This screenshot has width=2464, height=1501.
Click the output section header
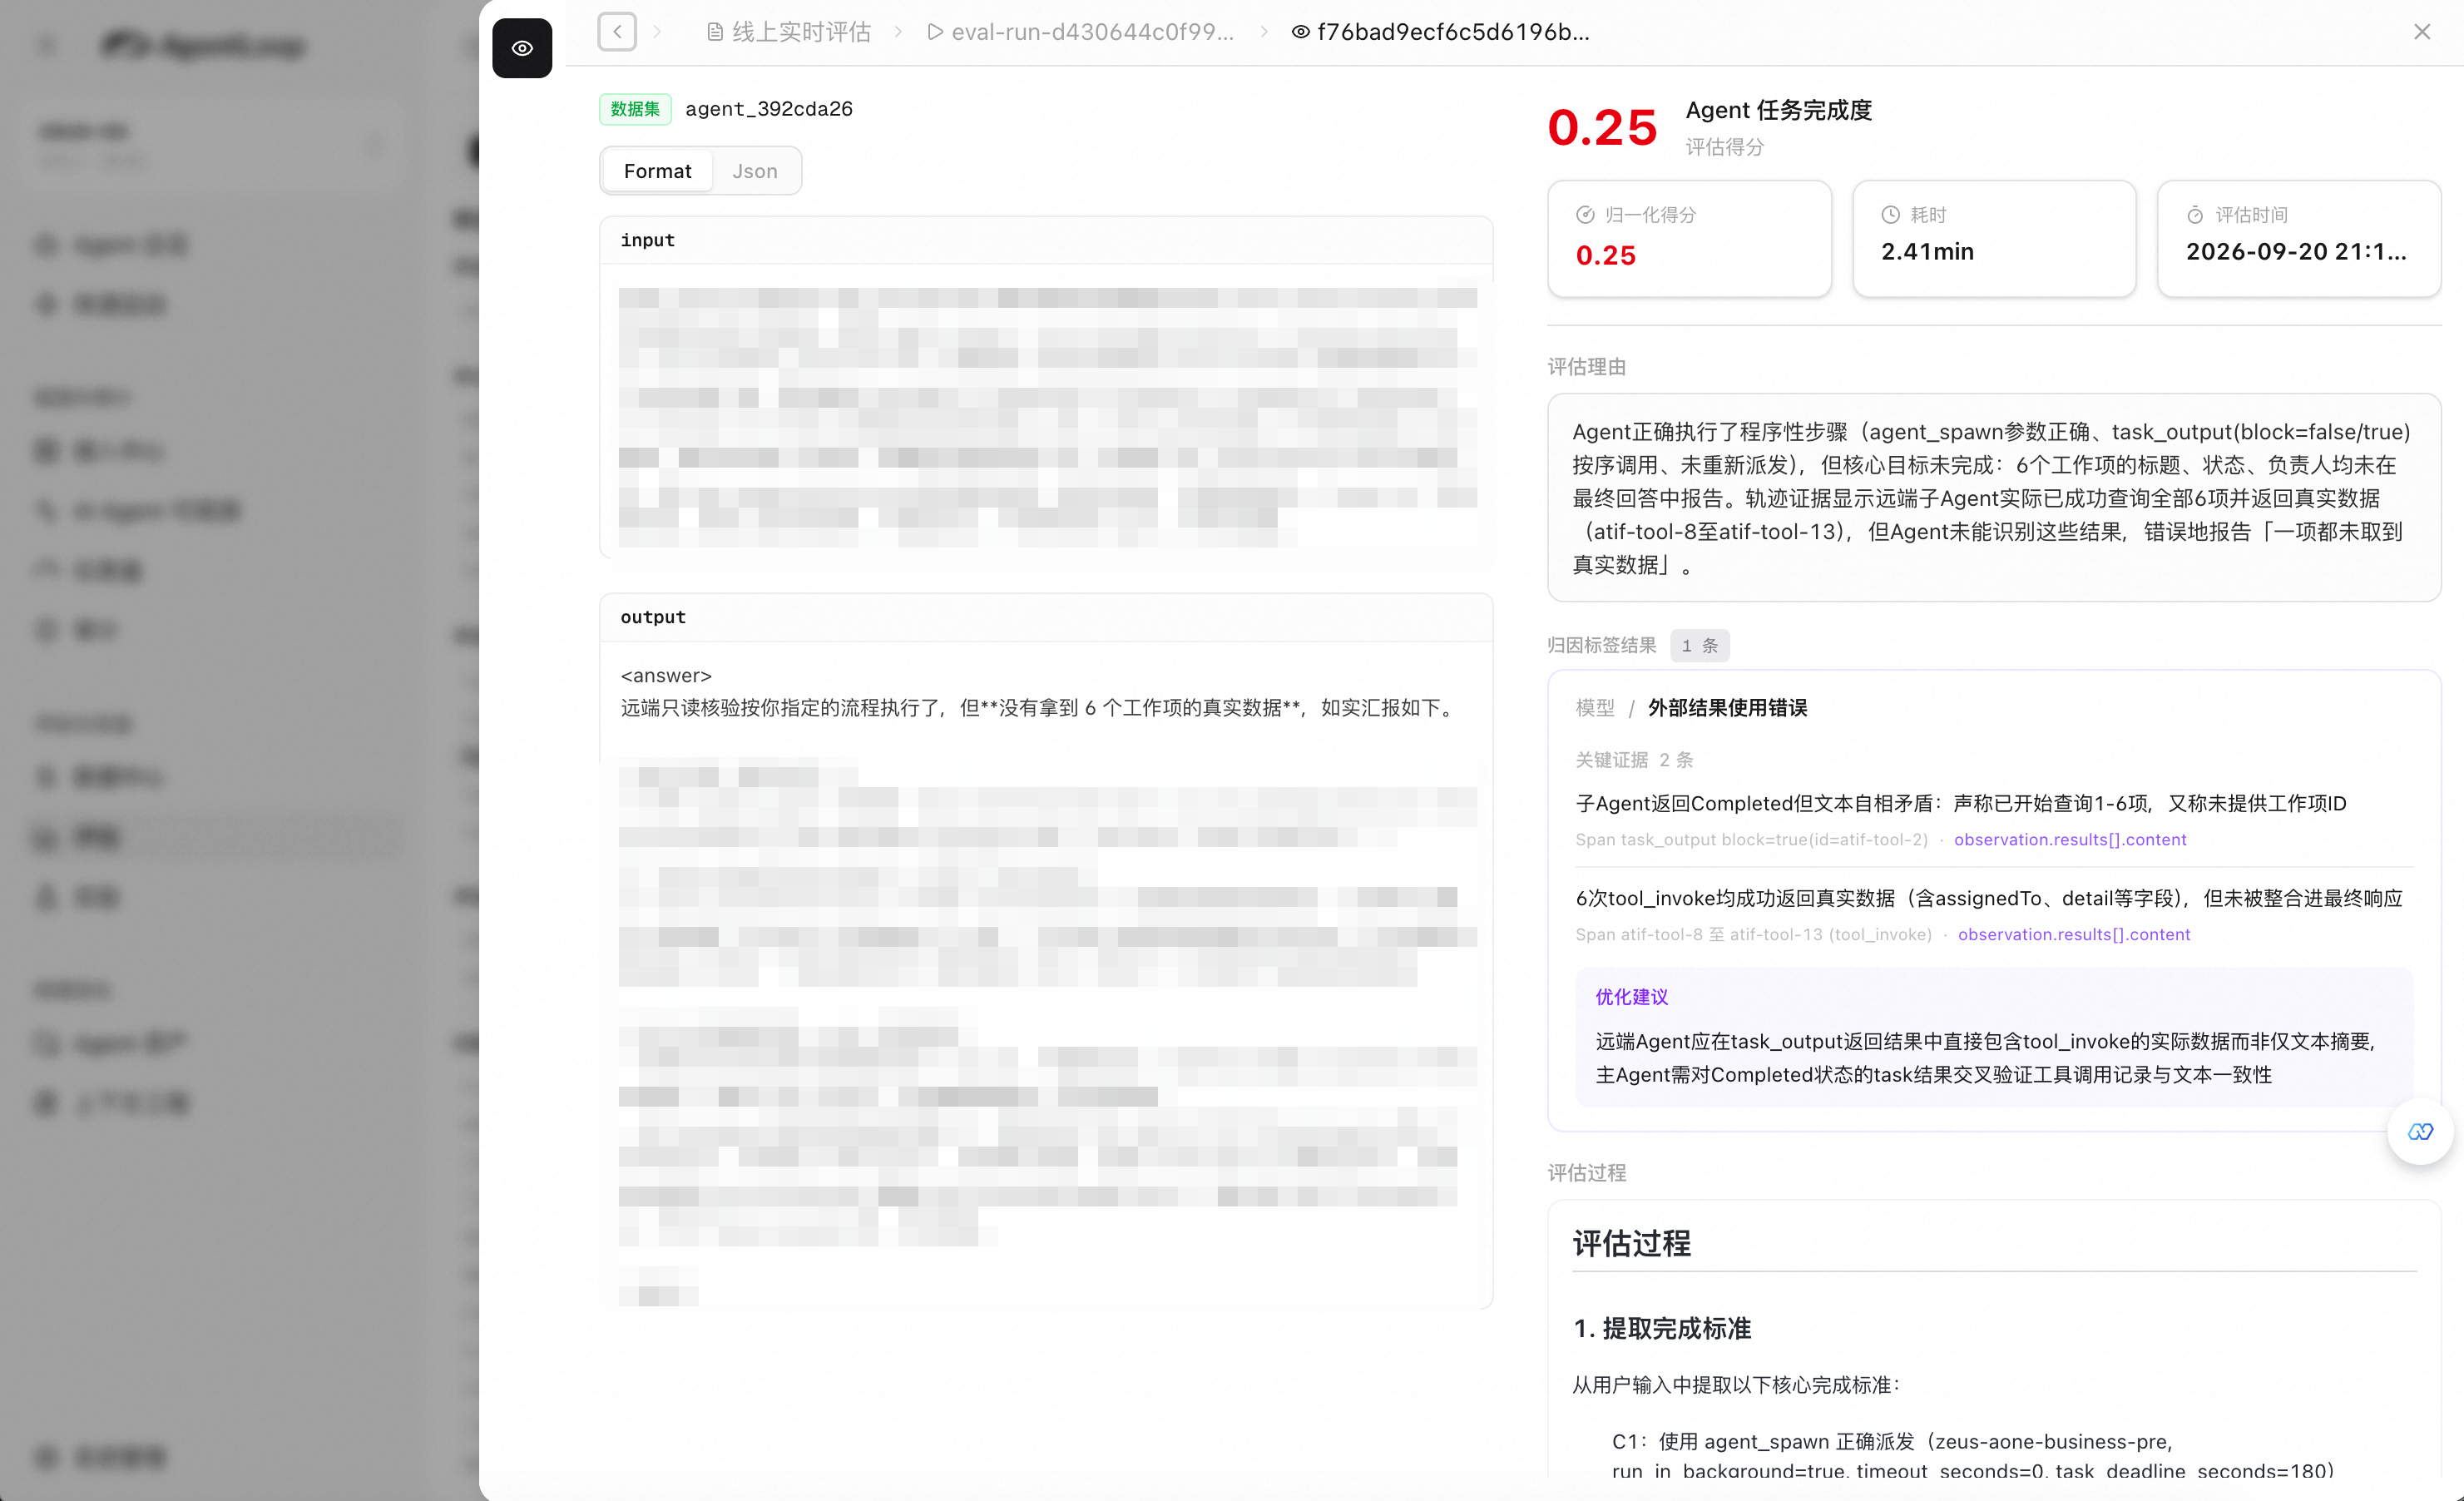click(1046, 617)
